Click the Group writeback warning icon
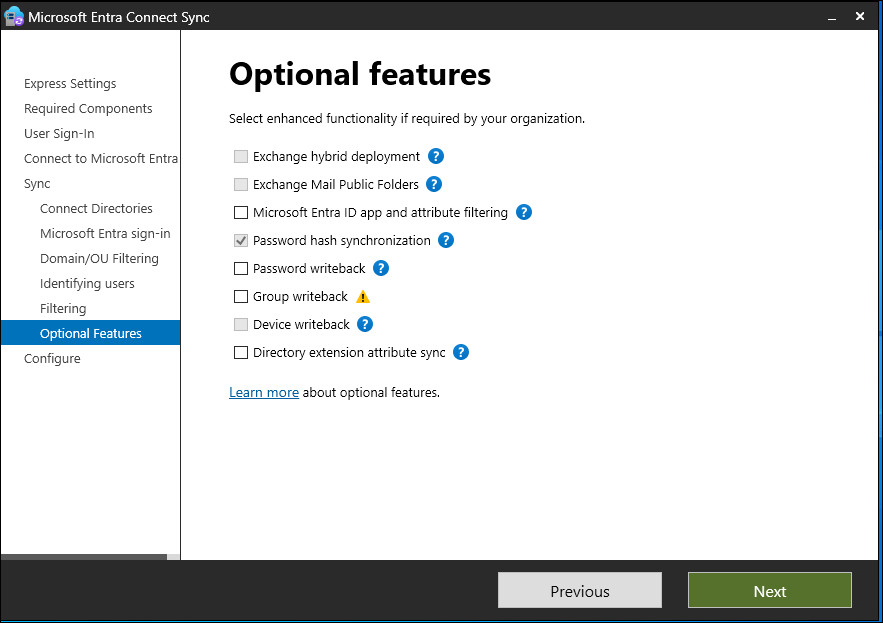 (363, 297)
